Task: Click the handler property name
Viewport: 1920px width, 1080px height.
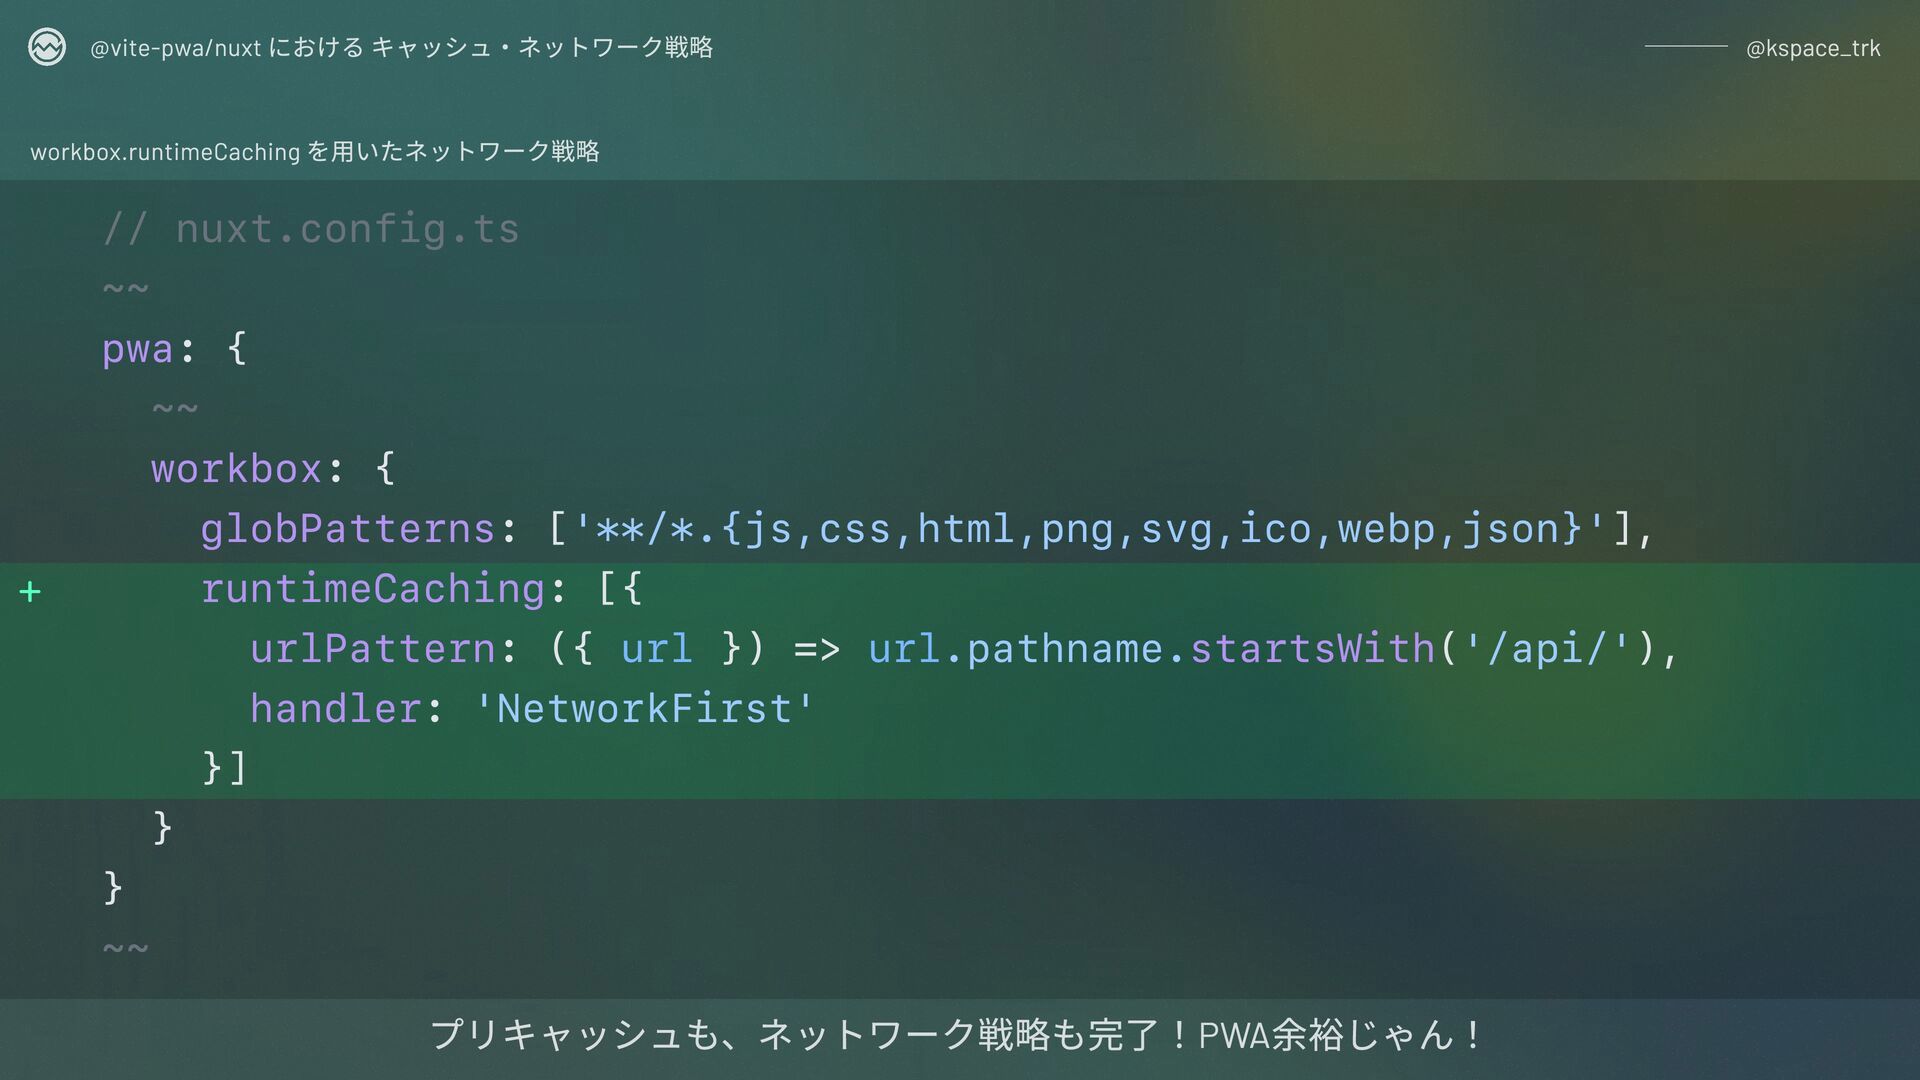Action: pos(335,709)
